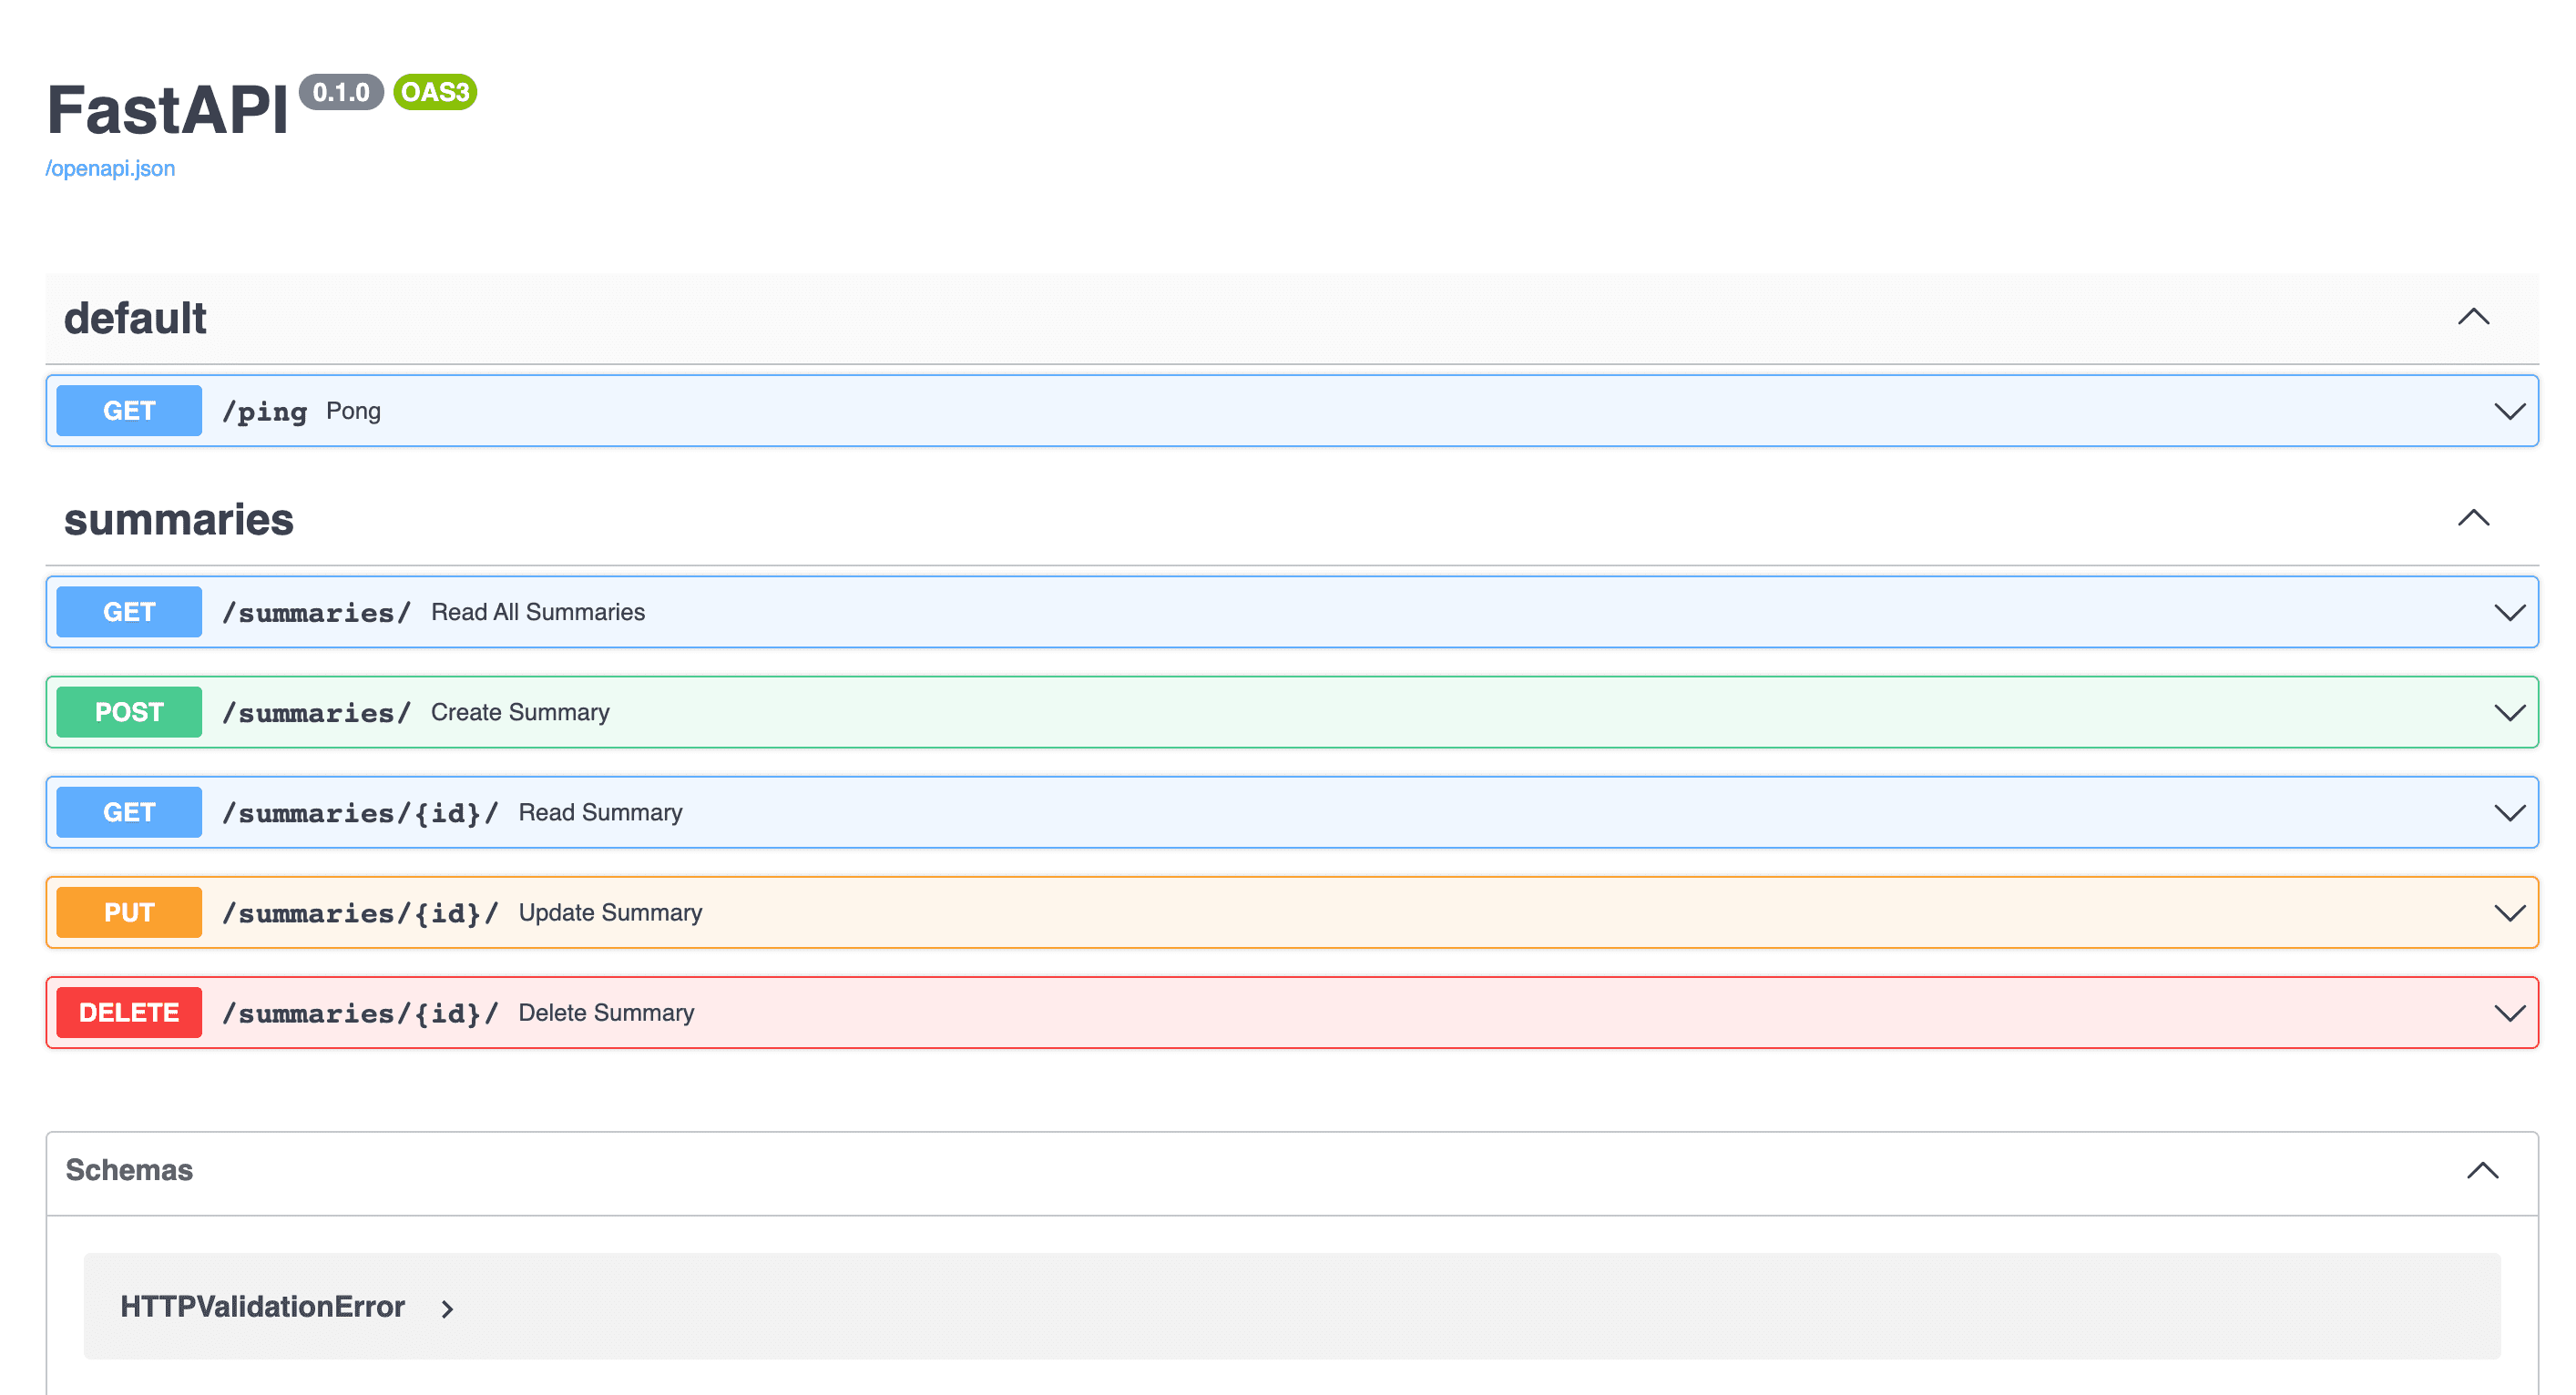Expand DELETE Delete Summary arrow
2576x1395 pixels.
click(x=2509, y=1013)
